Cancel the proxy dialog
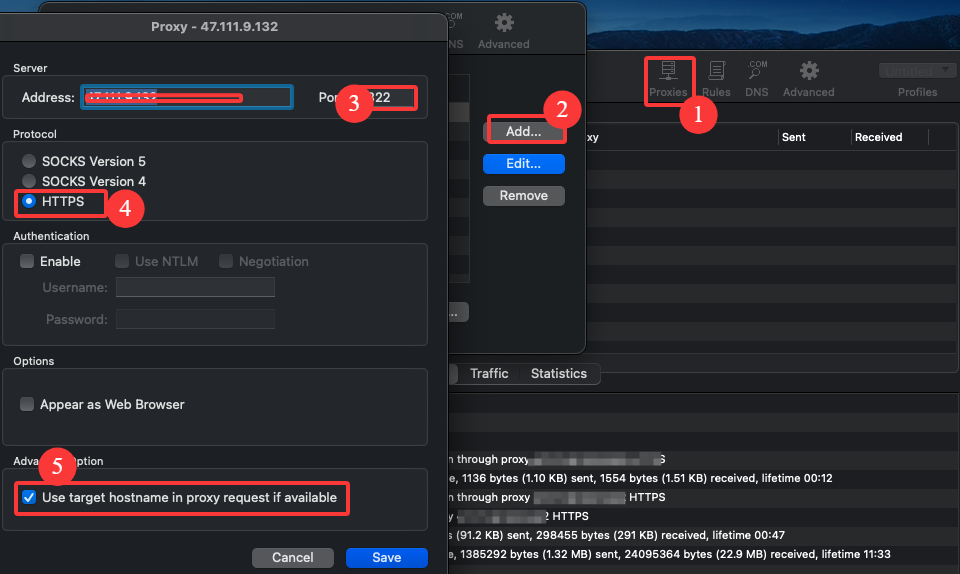 pyautogui.click(x=292, y=557)
